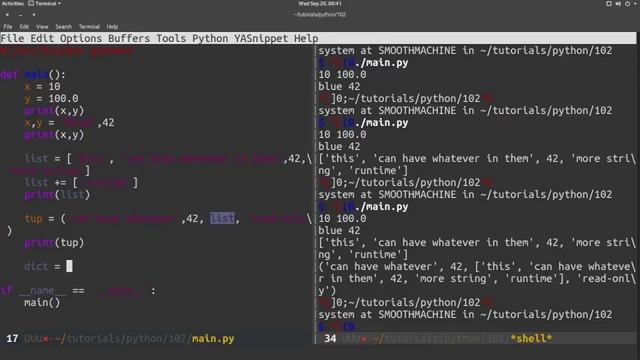Click the 'y = 100.0' assignment in editor
Image resolution: width=640 pixels, height=360 pixels.
click(51, 98)
